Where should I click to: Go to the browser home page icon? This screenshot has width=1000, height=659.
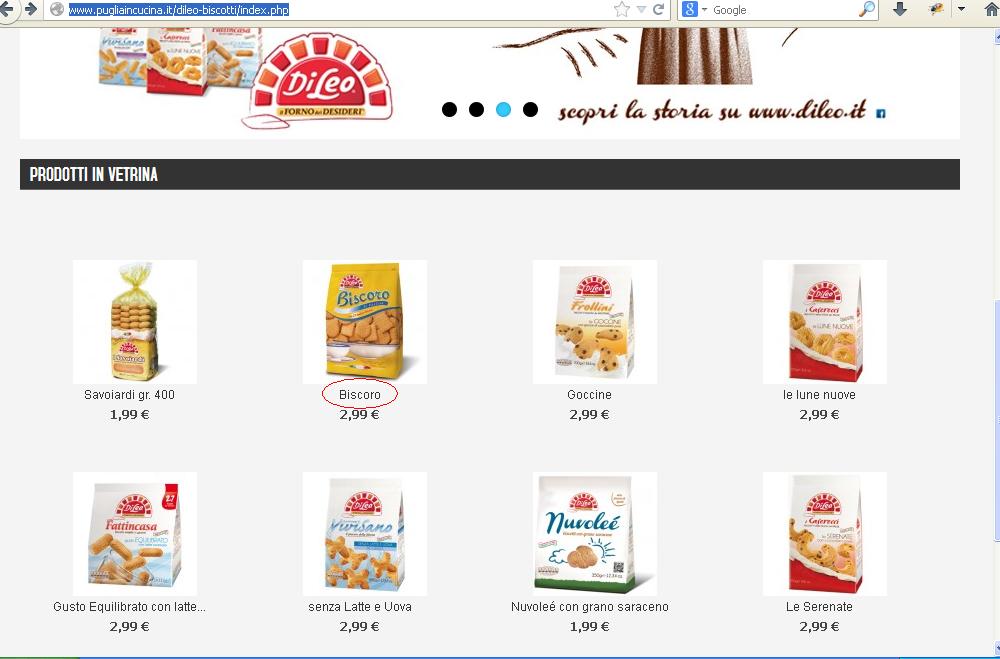pos(992,10)
